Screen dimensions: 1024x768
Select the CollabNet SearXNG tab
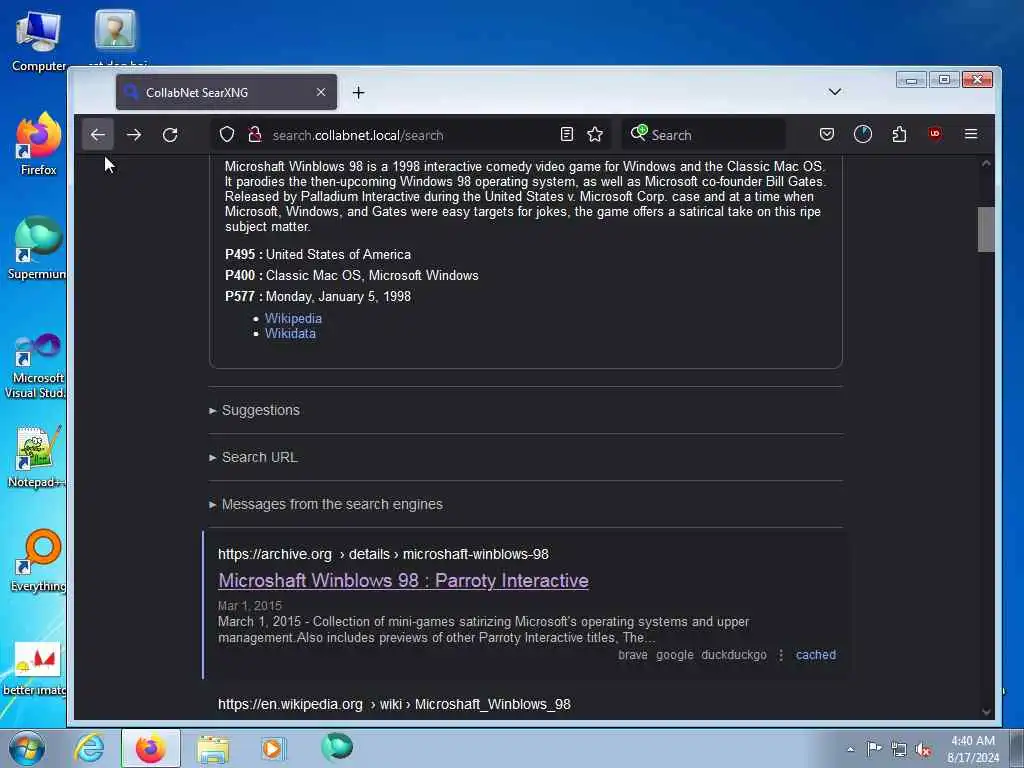pyautogui.click(x=227, y=92)
